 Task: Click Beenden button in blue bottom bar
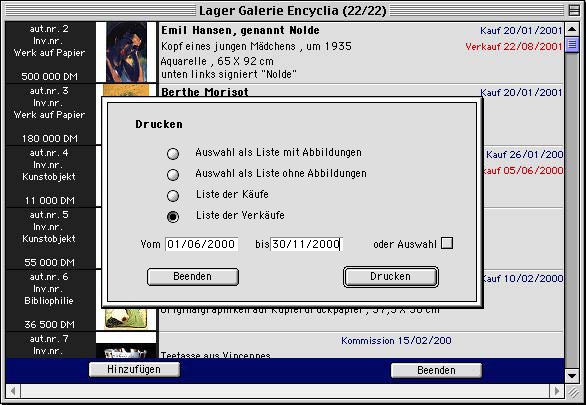436,370
